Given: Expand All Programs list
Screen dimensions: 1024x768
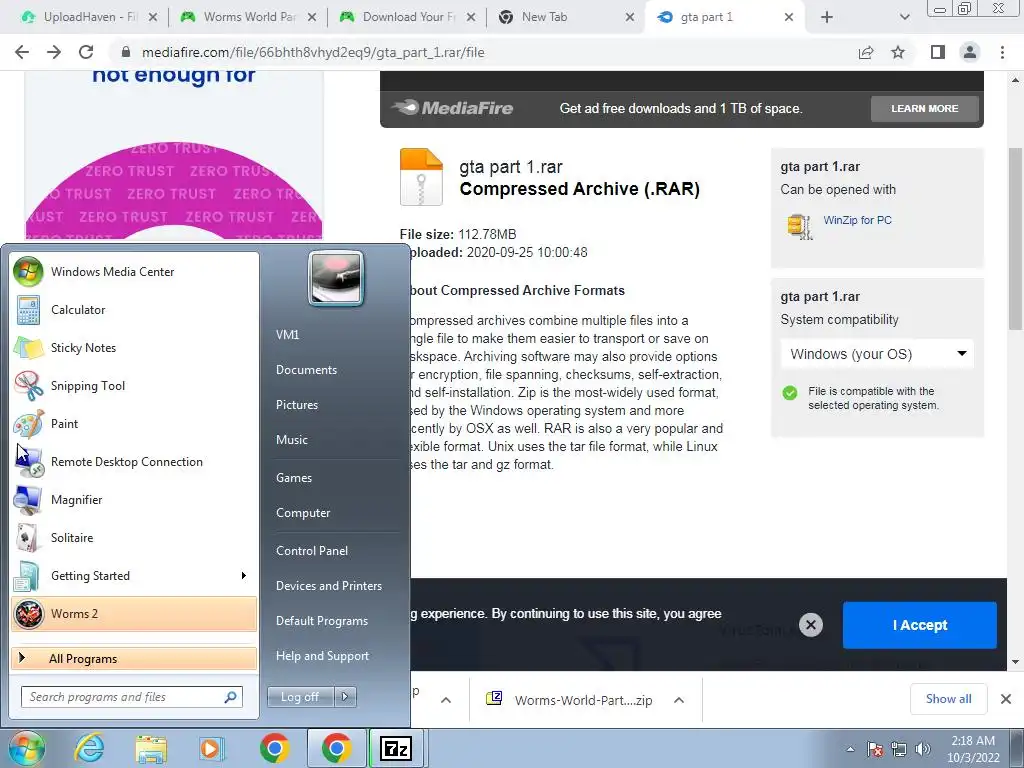Looking at the screenshot, I should 134,658.
